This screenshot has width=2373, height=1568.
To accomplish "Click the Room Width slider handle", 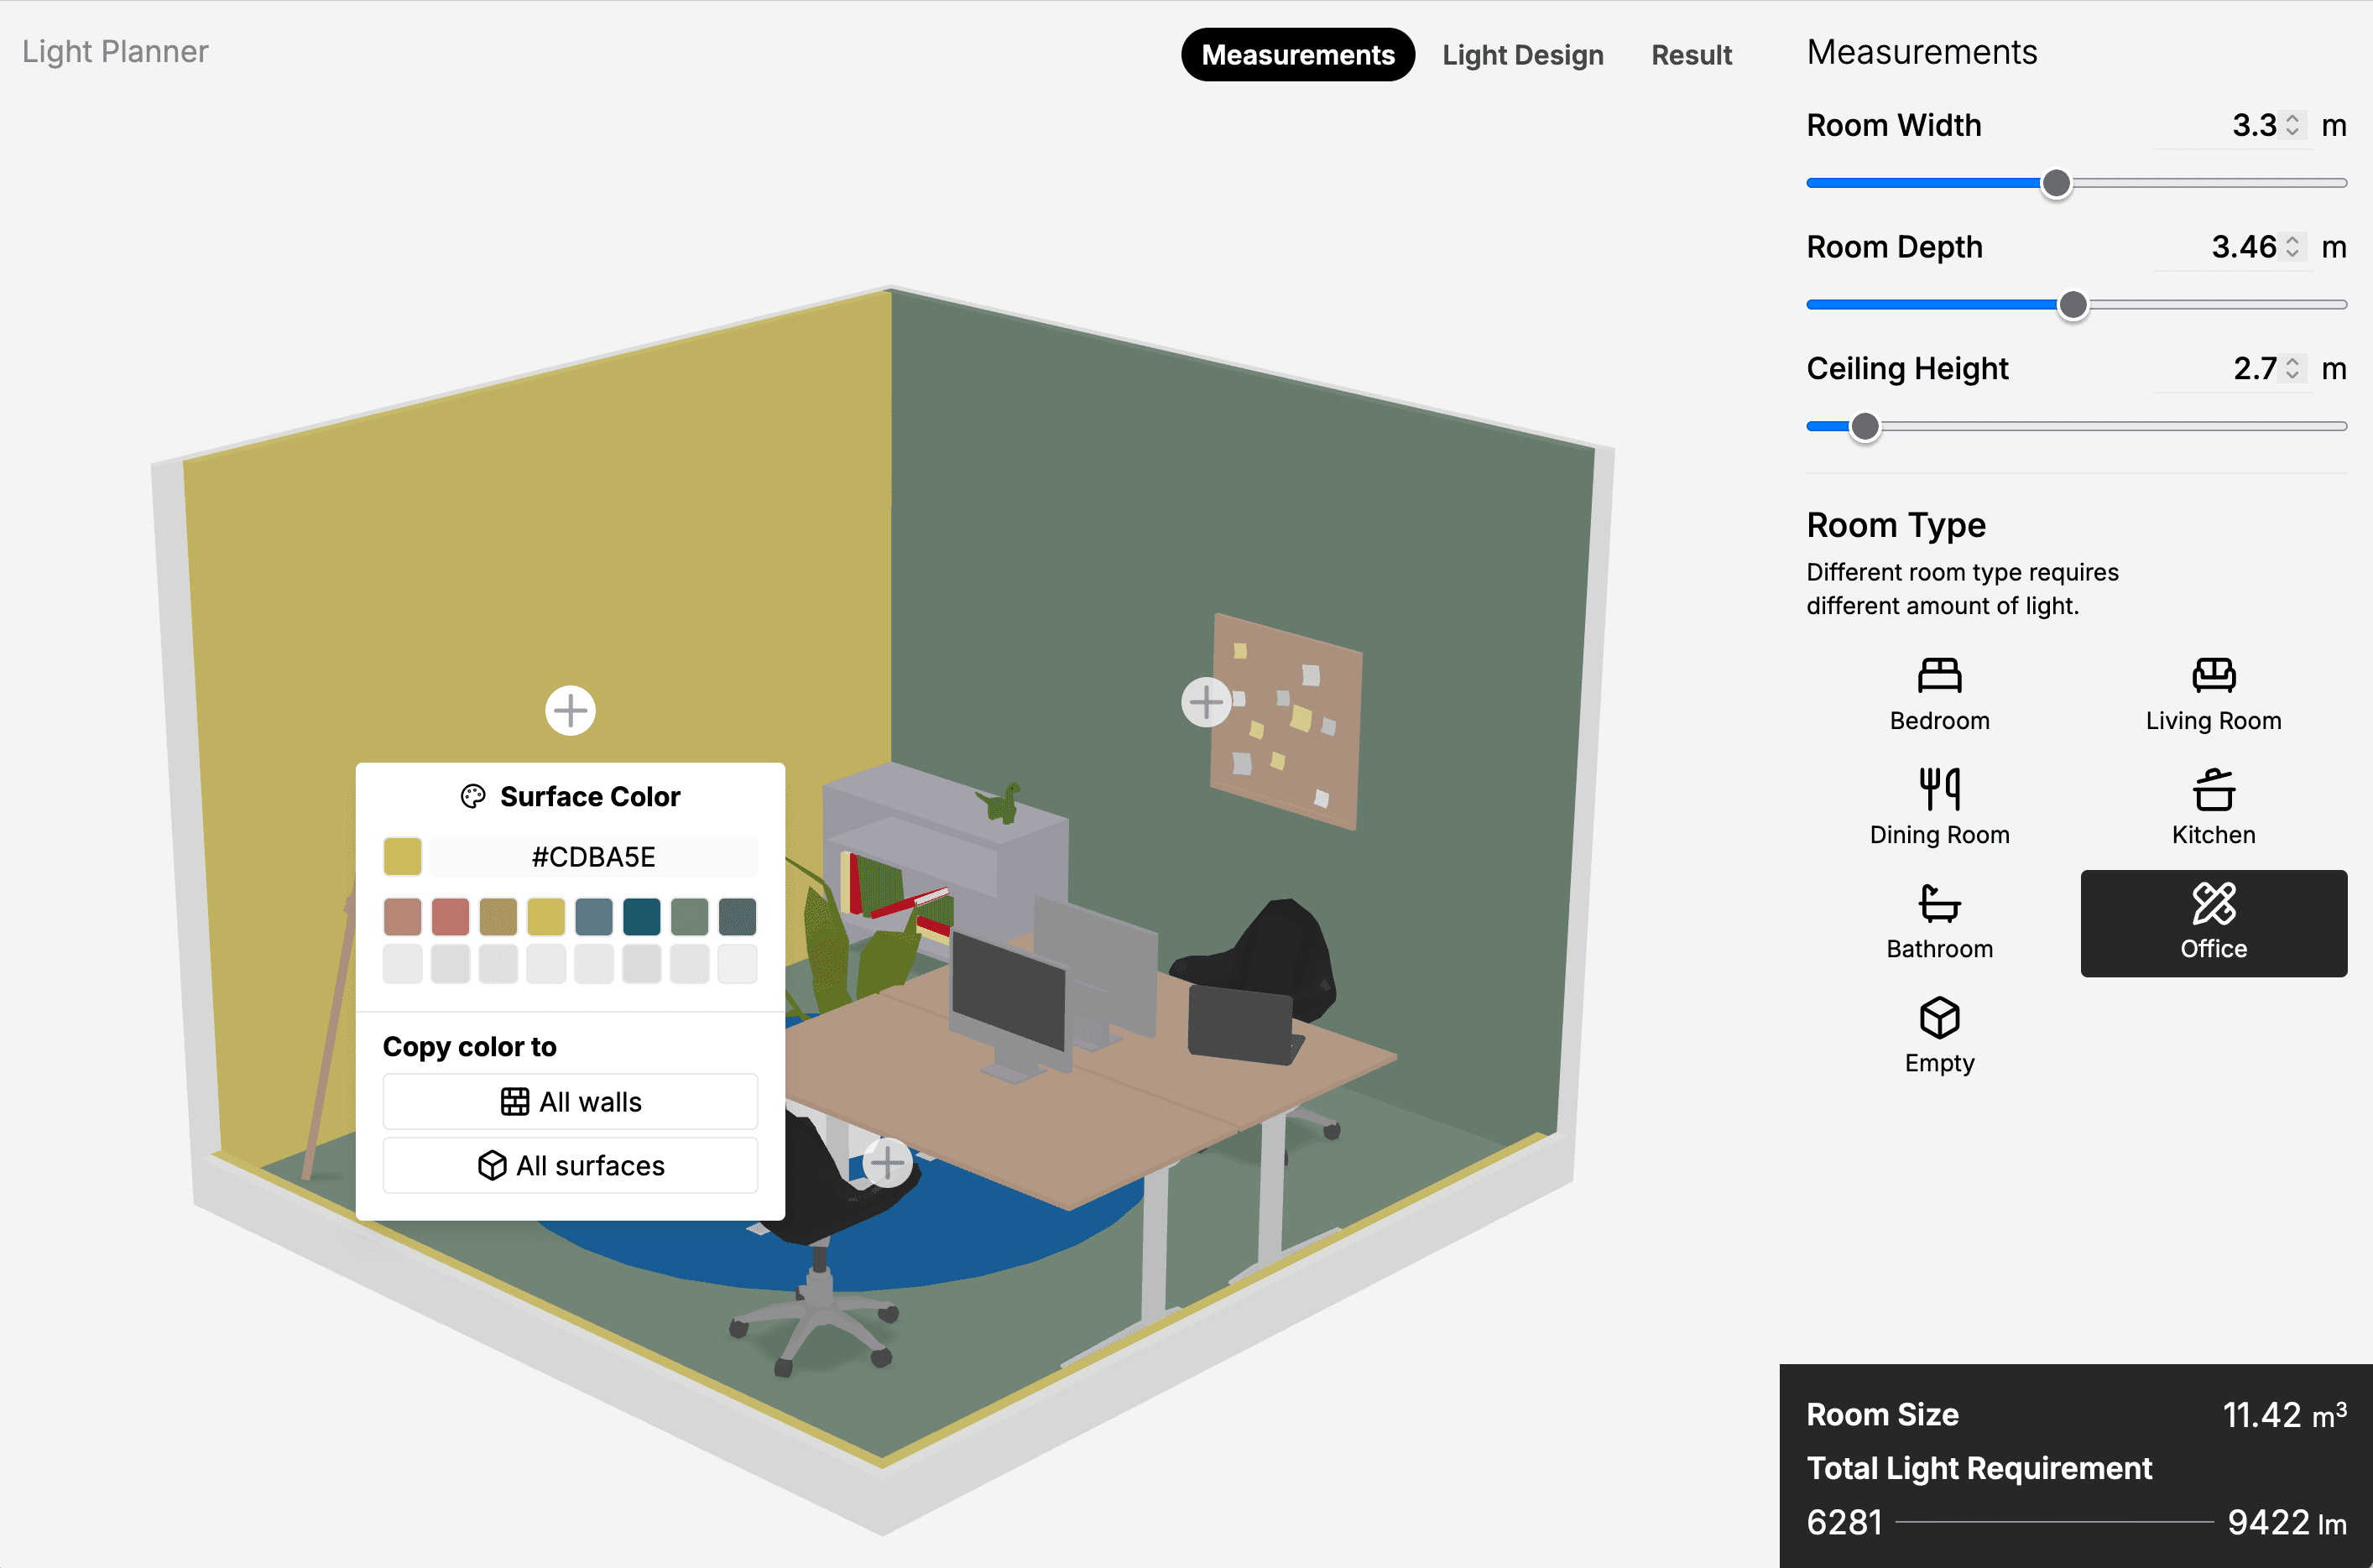I will (2056, 183).
